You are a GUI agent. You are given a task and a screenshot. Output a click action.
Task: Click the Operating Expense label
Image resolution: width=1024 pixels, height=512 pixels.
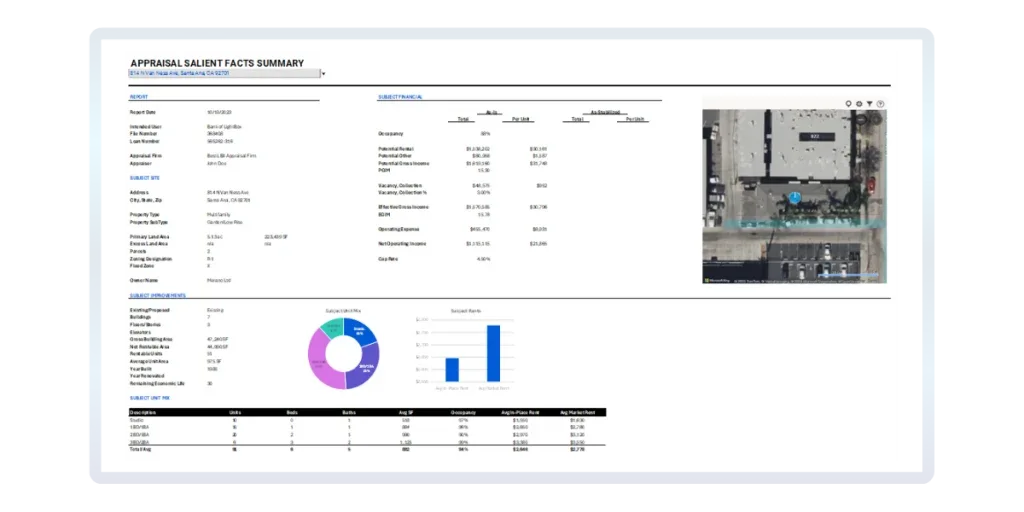[x=398, y=229]
